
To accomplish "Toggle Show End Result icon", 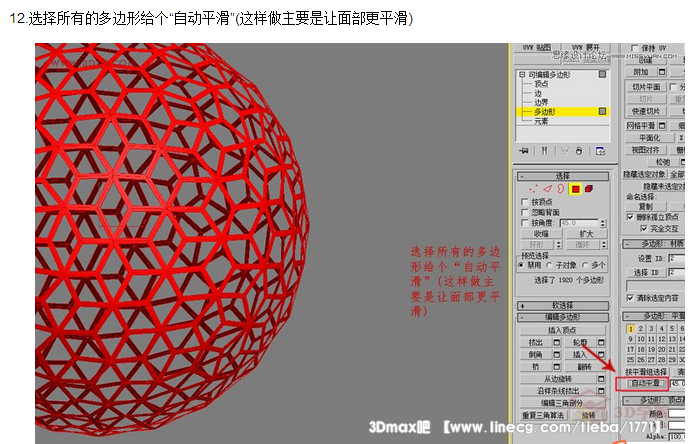I will 544,151.
